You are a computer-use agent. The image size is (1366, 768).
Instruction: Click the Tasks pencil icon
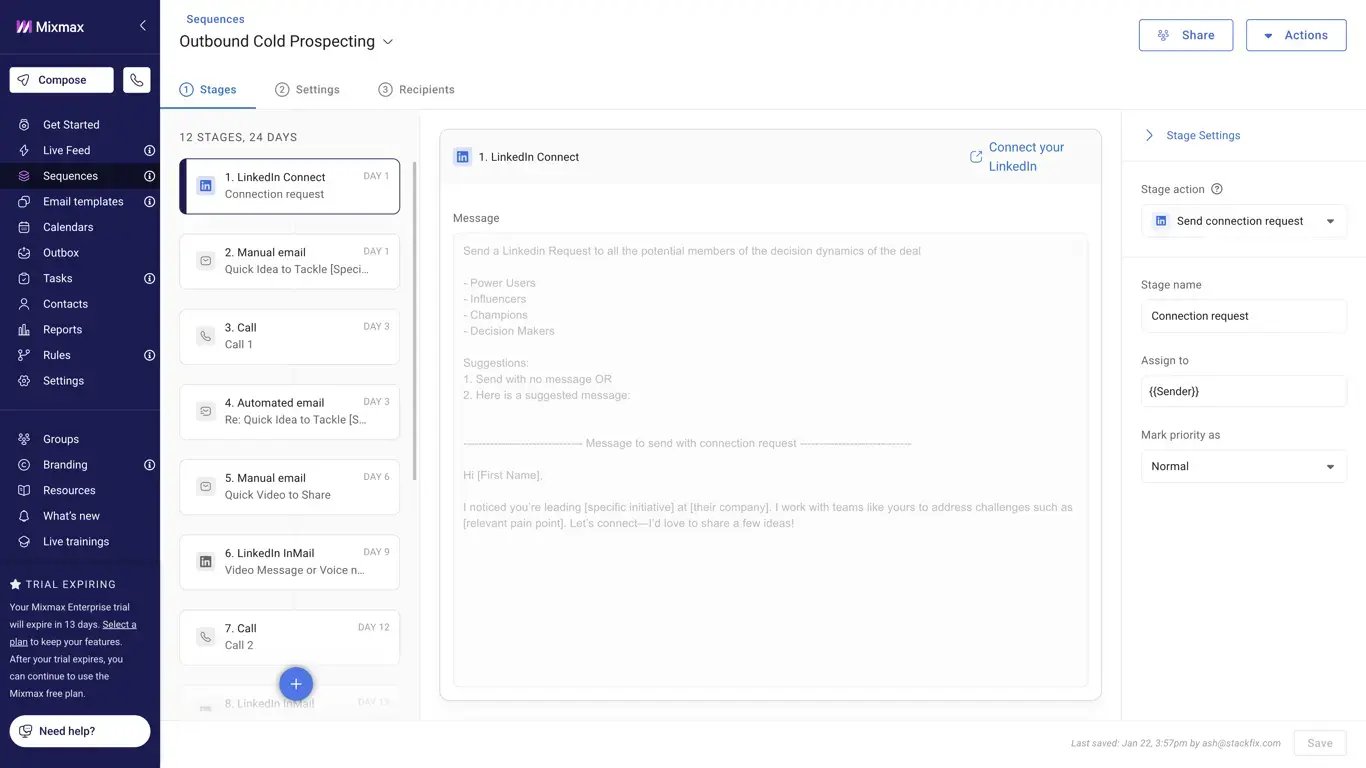[24, 278]
